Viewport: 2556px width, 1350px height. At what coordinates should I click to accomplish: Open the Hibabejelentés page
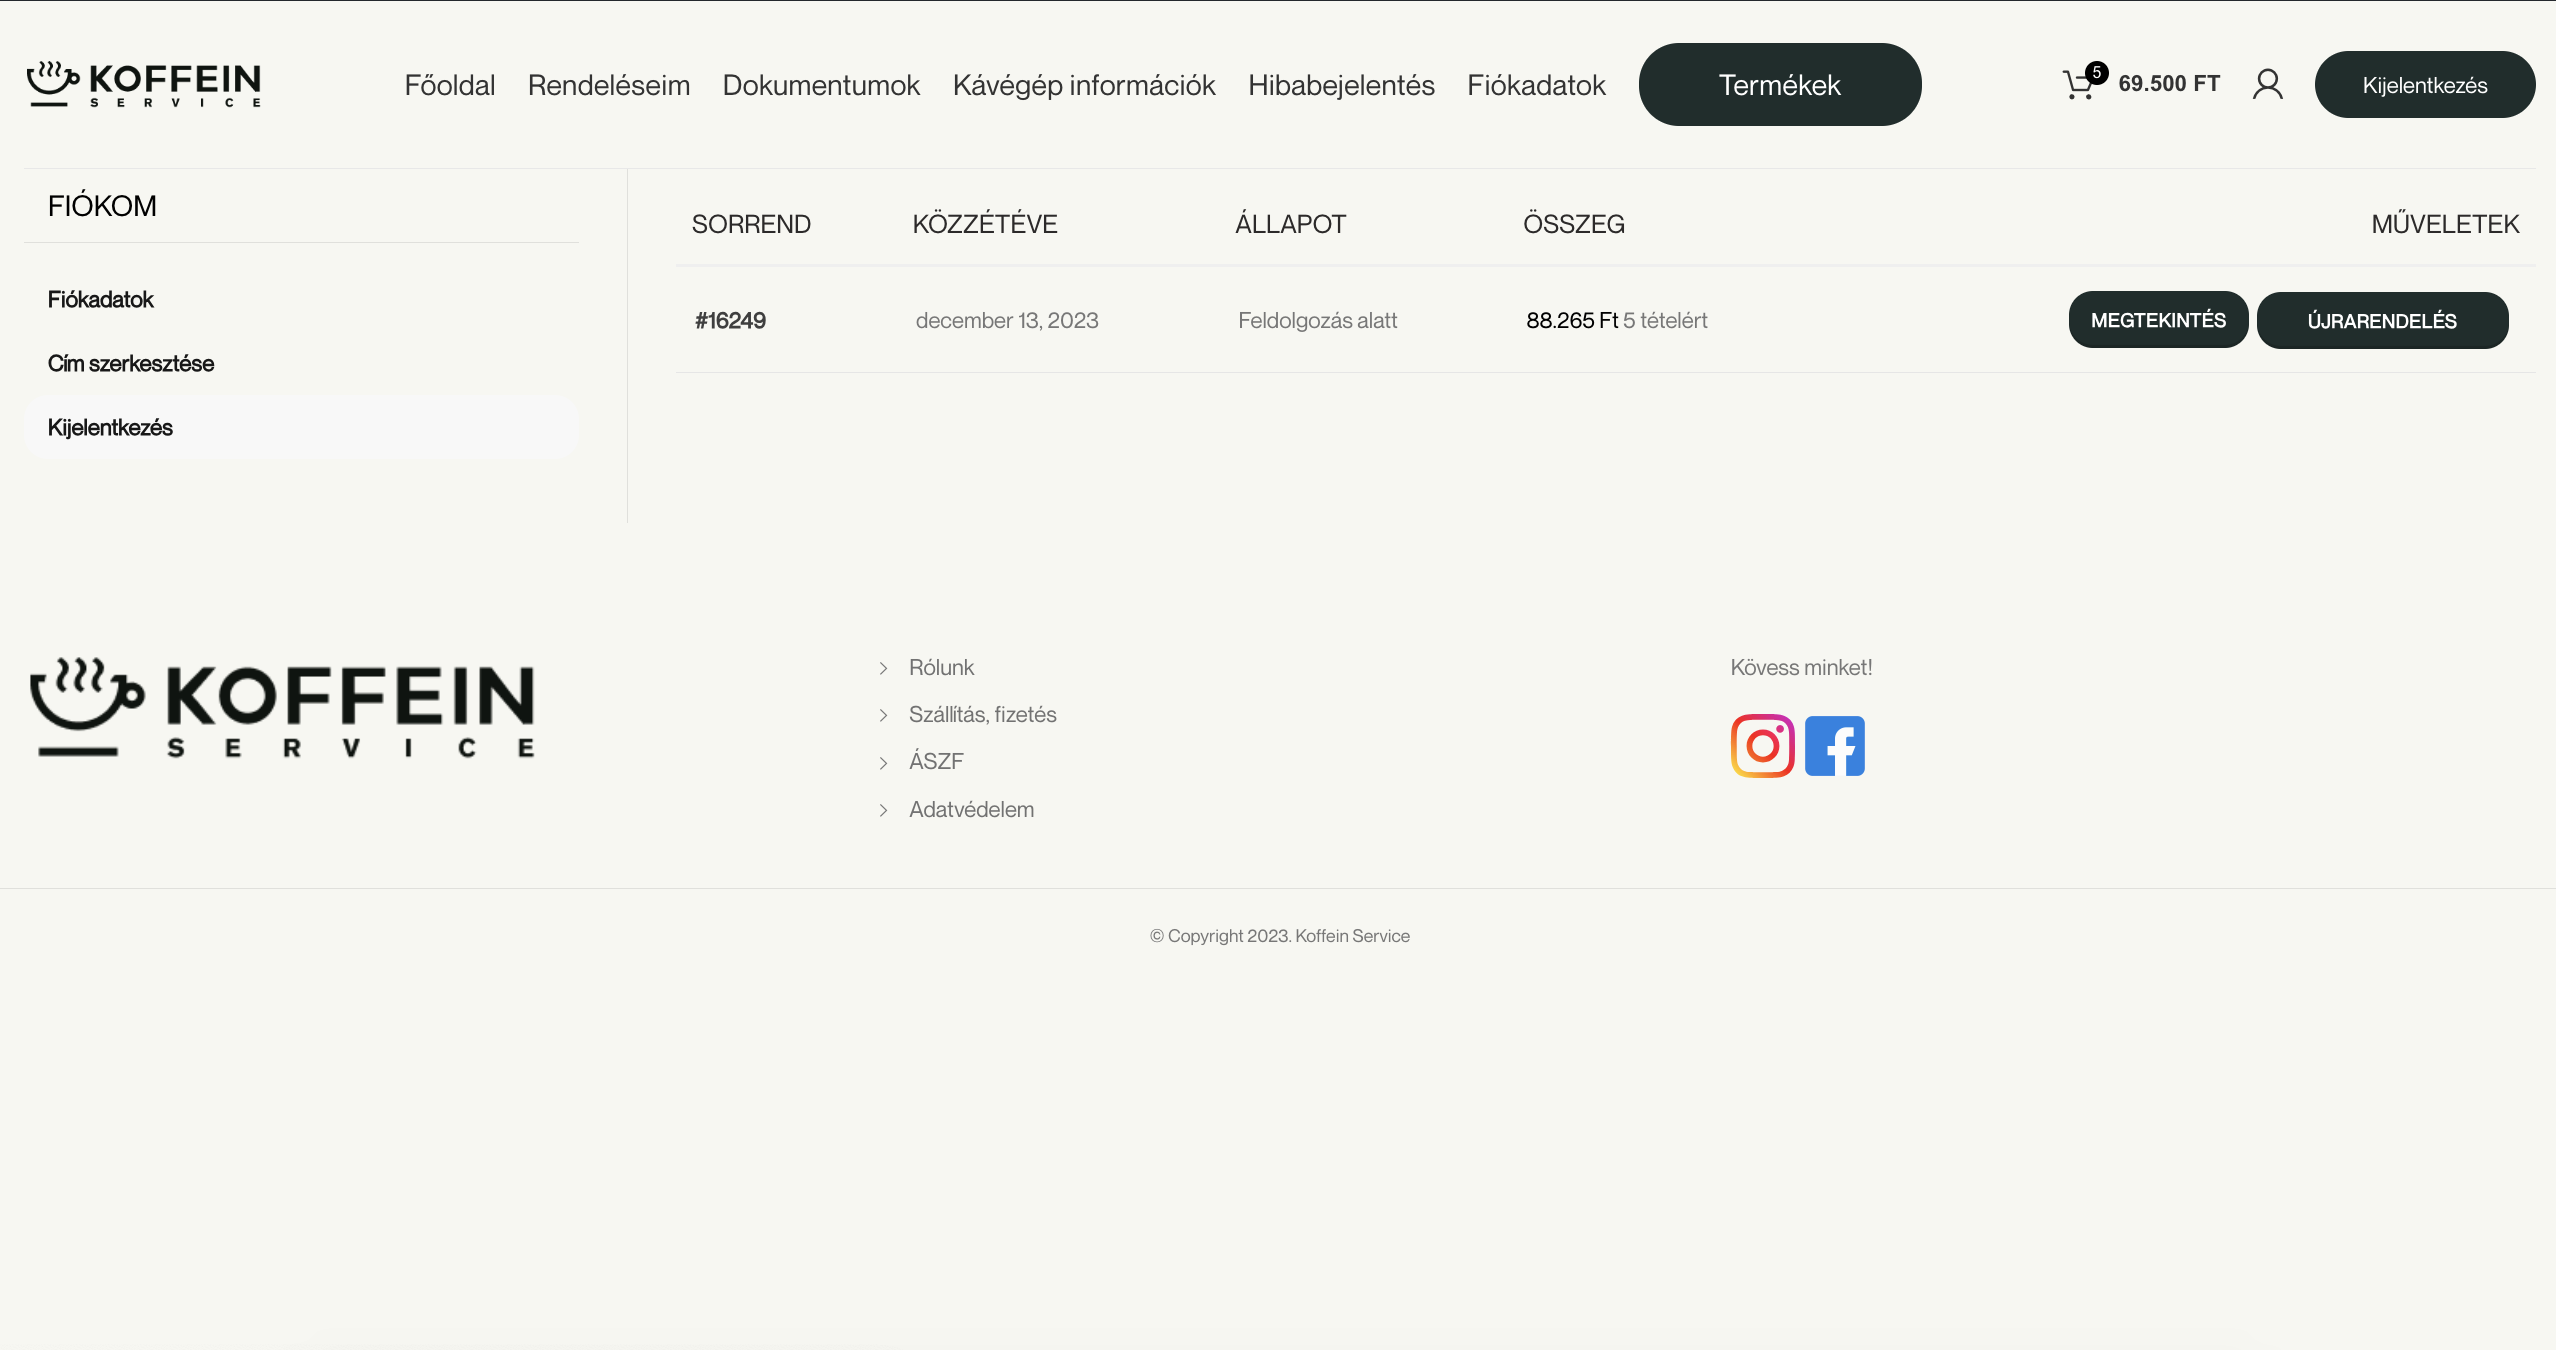coord(1340,85)
